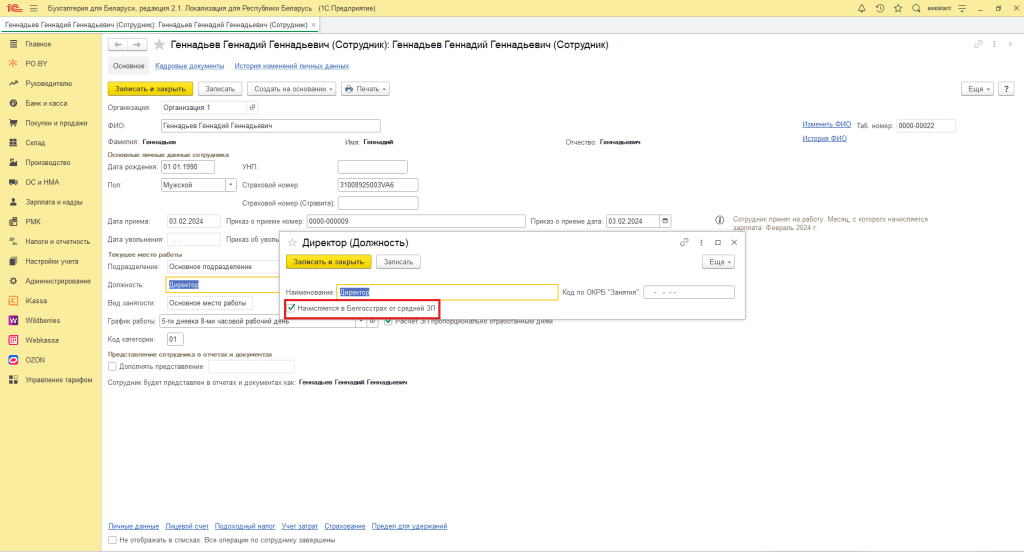Viewport: 1024px width, 552px height.
Task: Click Записать in employee form
Action: pyautogui.click(x=220, y=89)
